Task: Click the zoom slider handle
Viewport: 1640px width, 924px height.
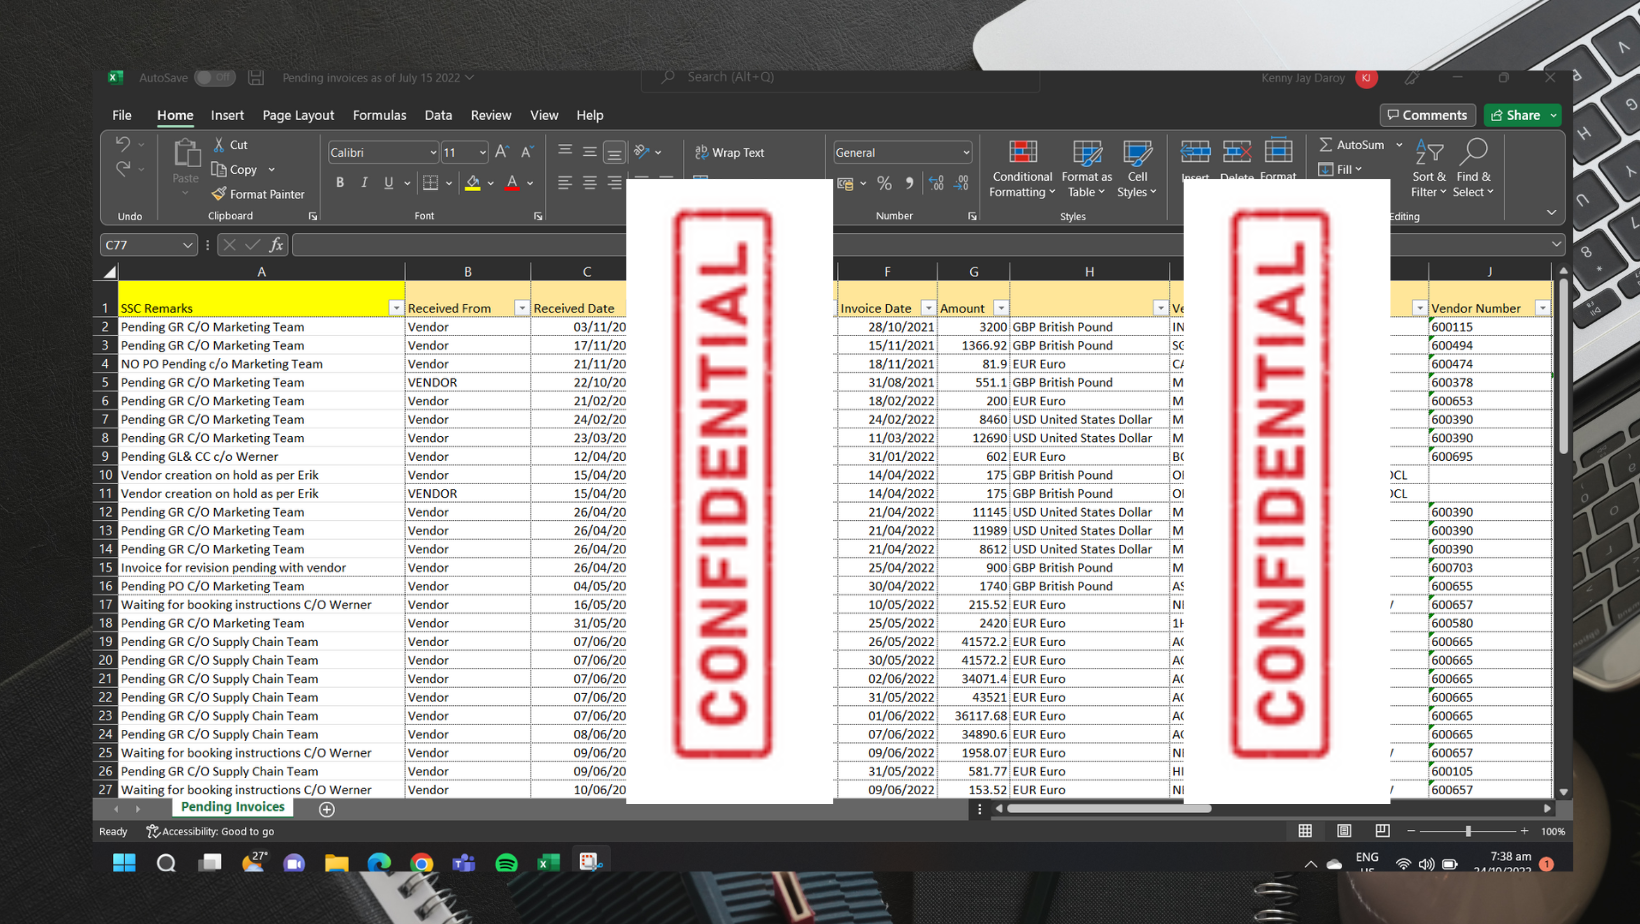Action: click(x=1468, y=831)
